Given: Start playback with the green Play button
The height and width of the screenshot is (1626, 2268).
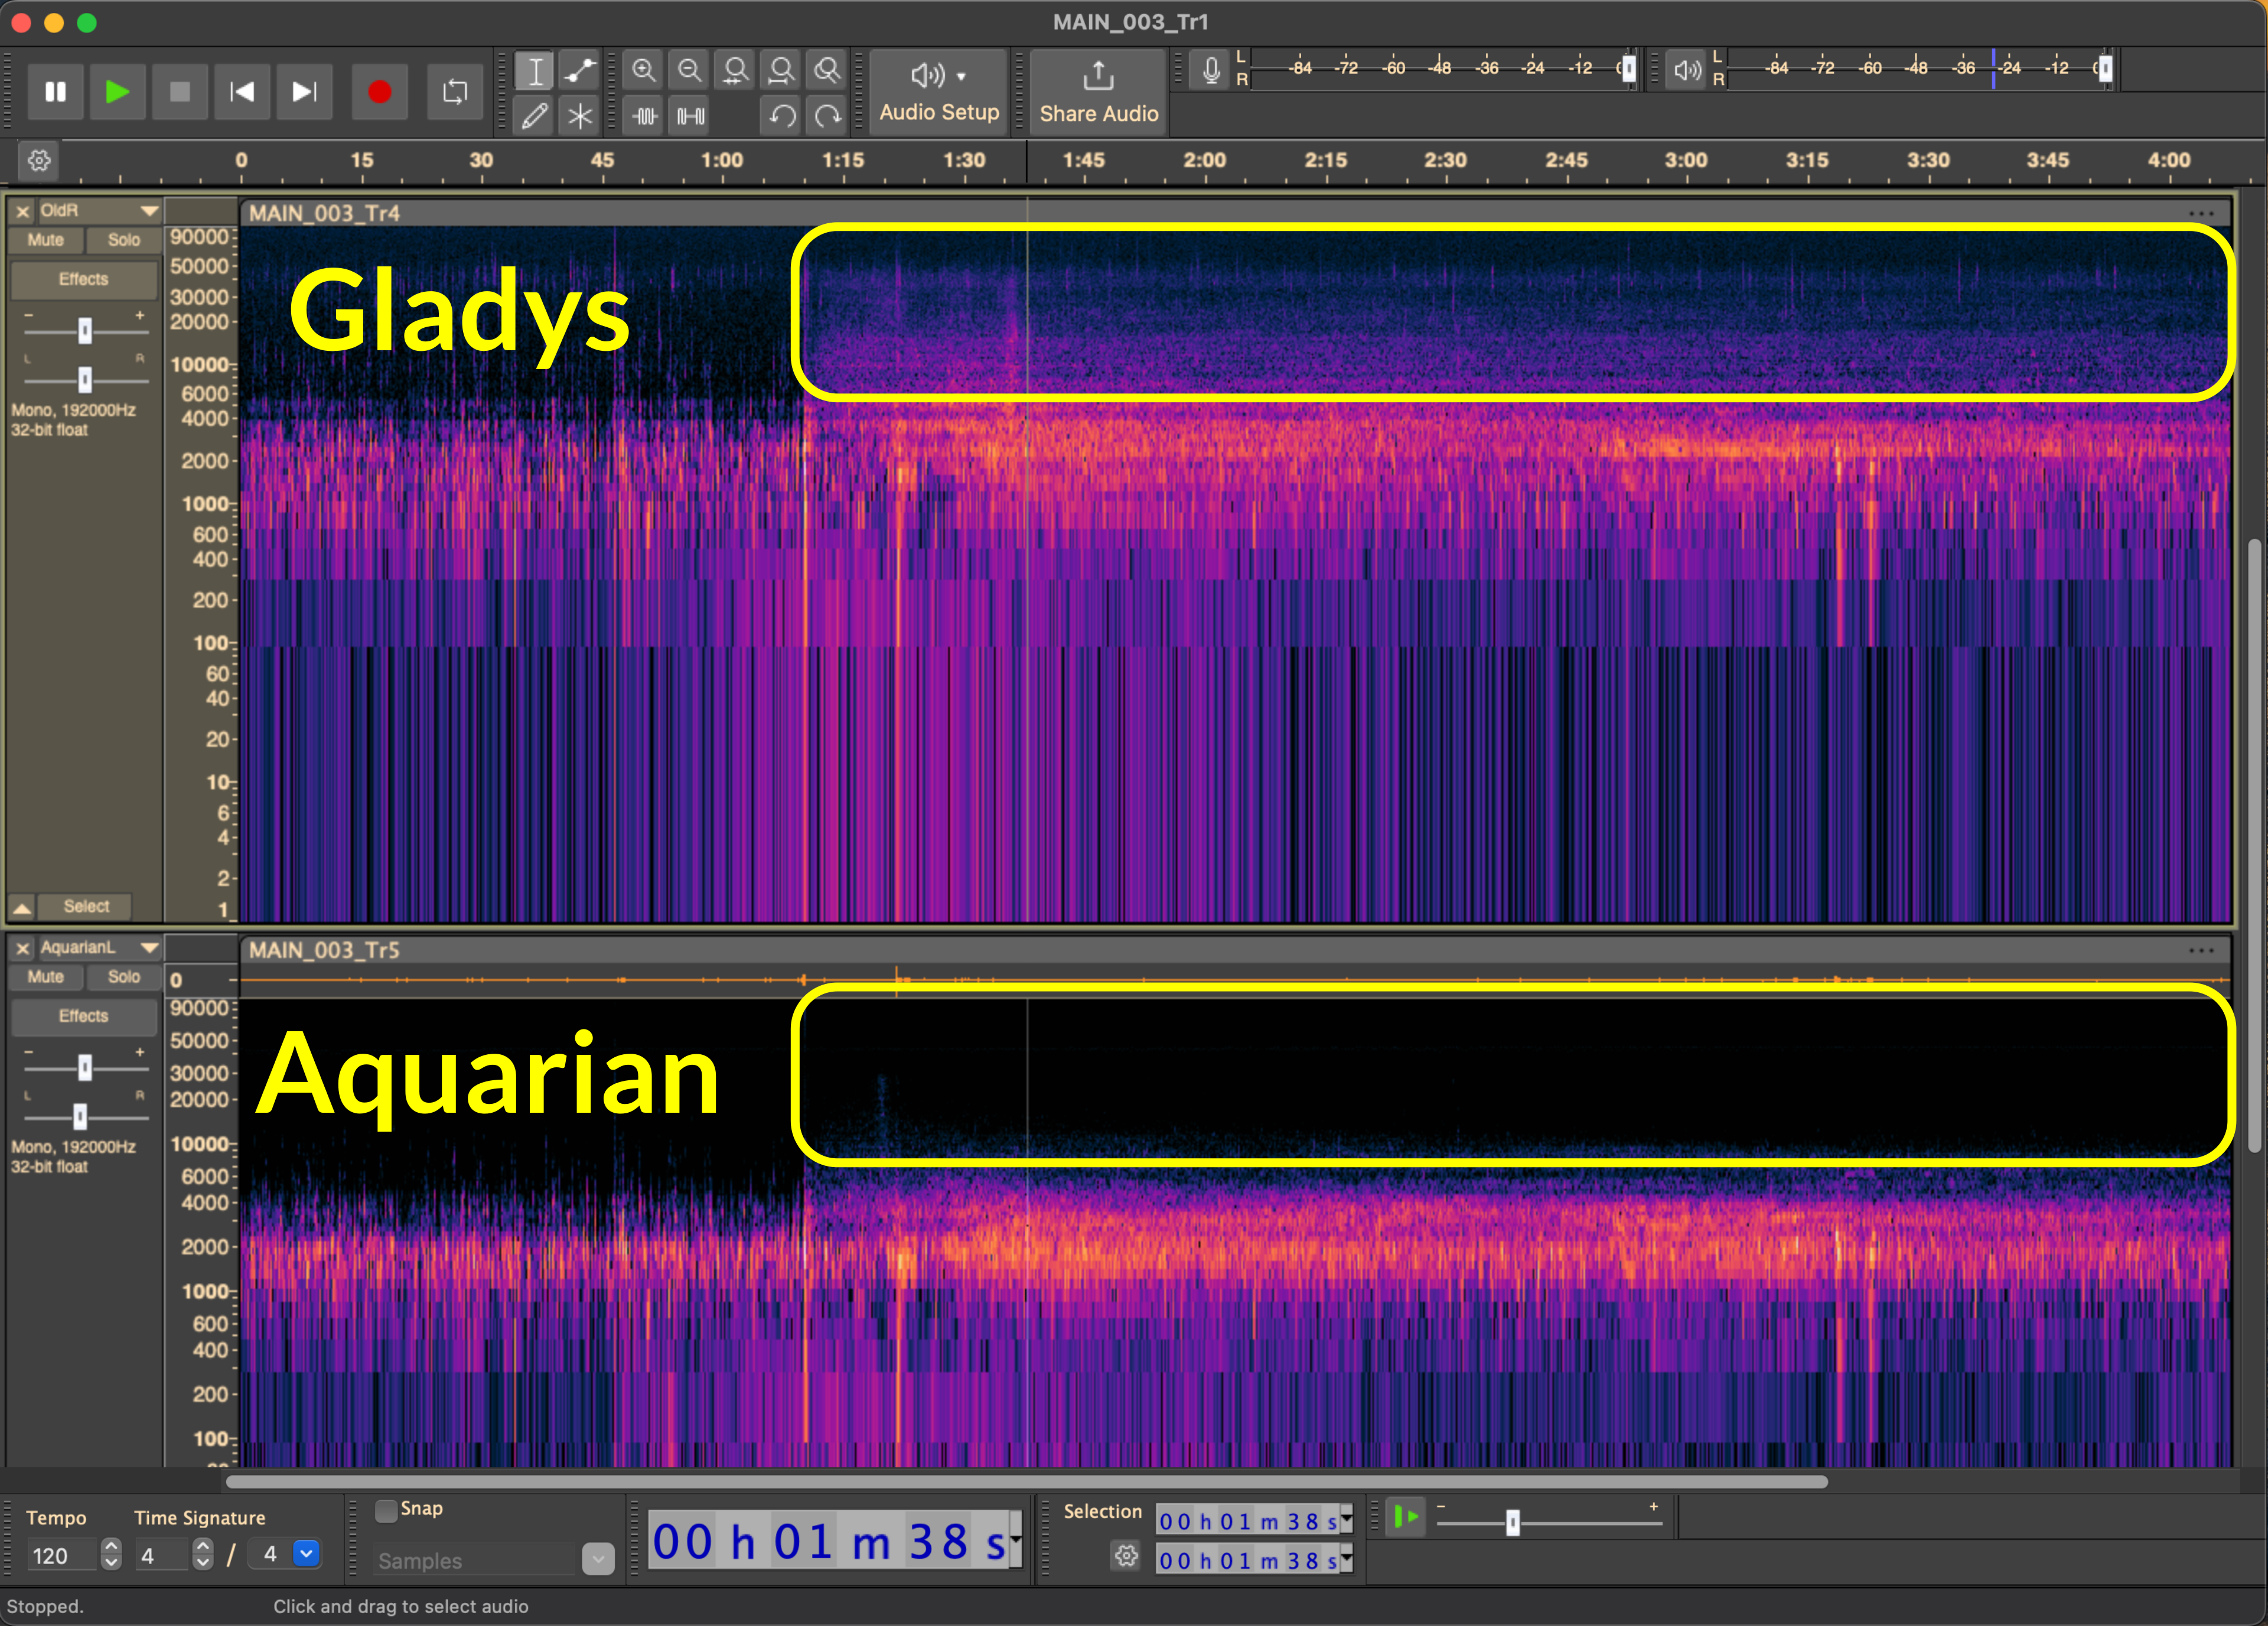Looking at the screenshot, I should pyautogui.click(x=117, y=92).
